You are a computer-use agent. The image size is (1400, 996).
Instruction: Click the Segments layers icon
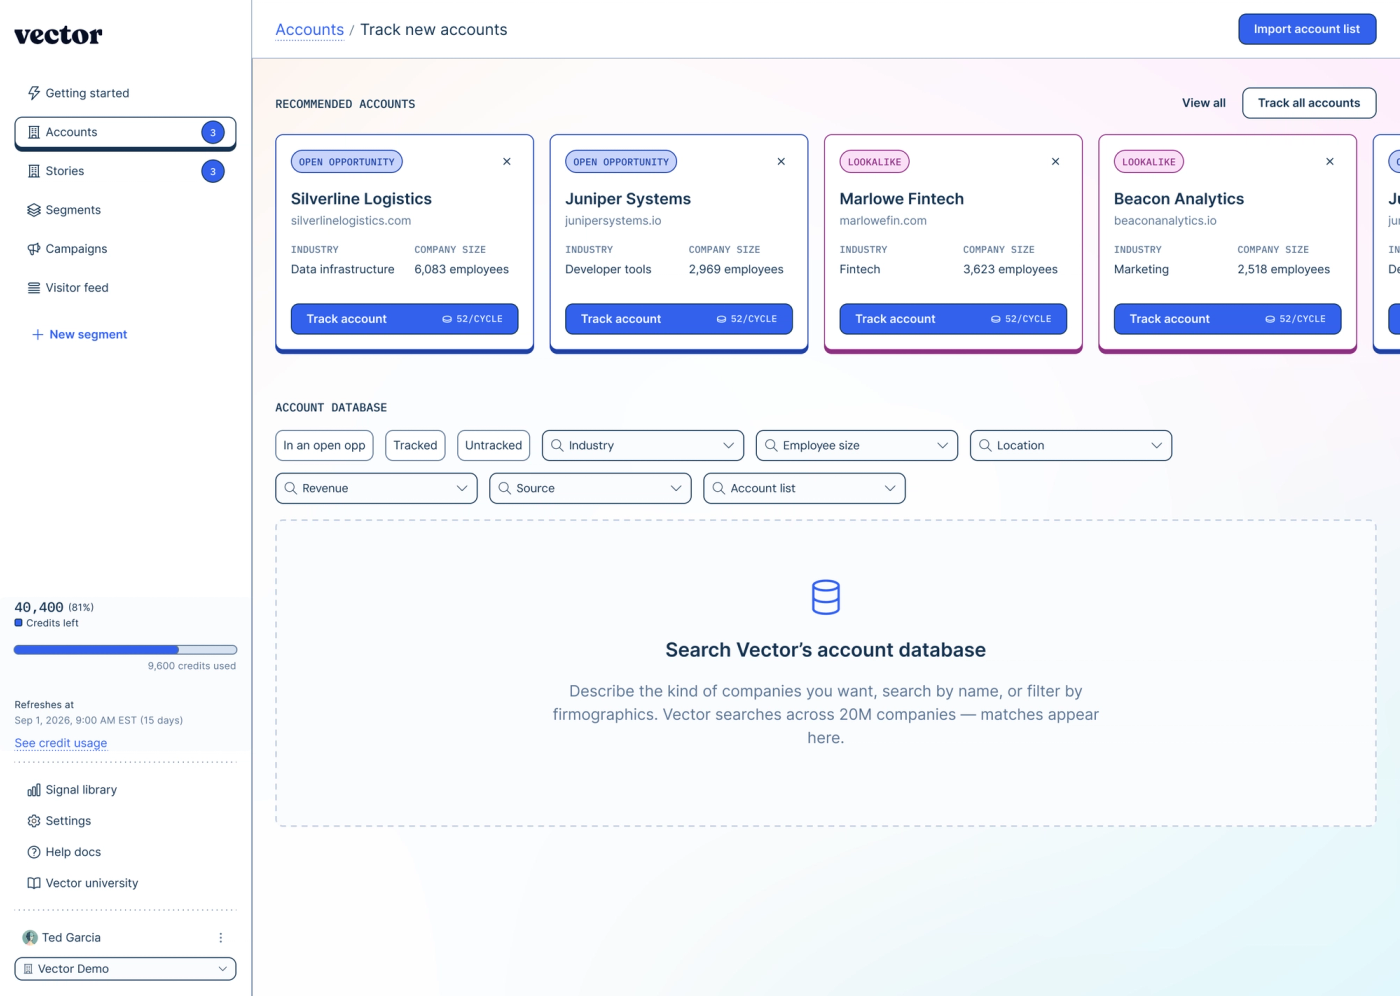tap(34, 210)
